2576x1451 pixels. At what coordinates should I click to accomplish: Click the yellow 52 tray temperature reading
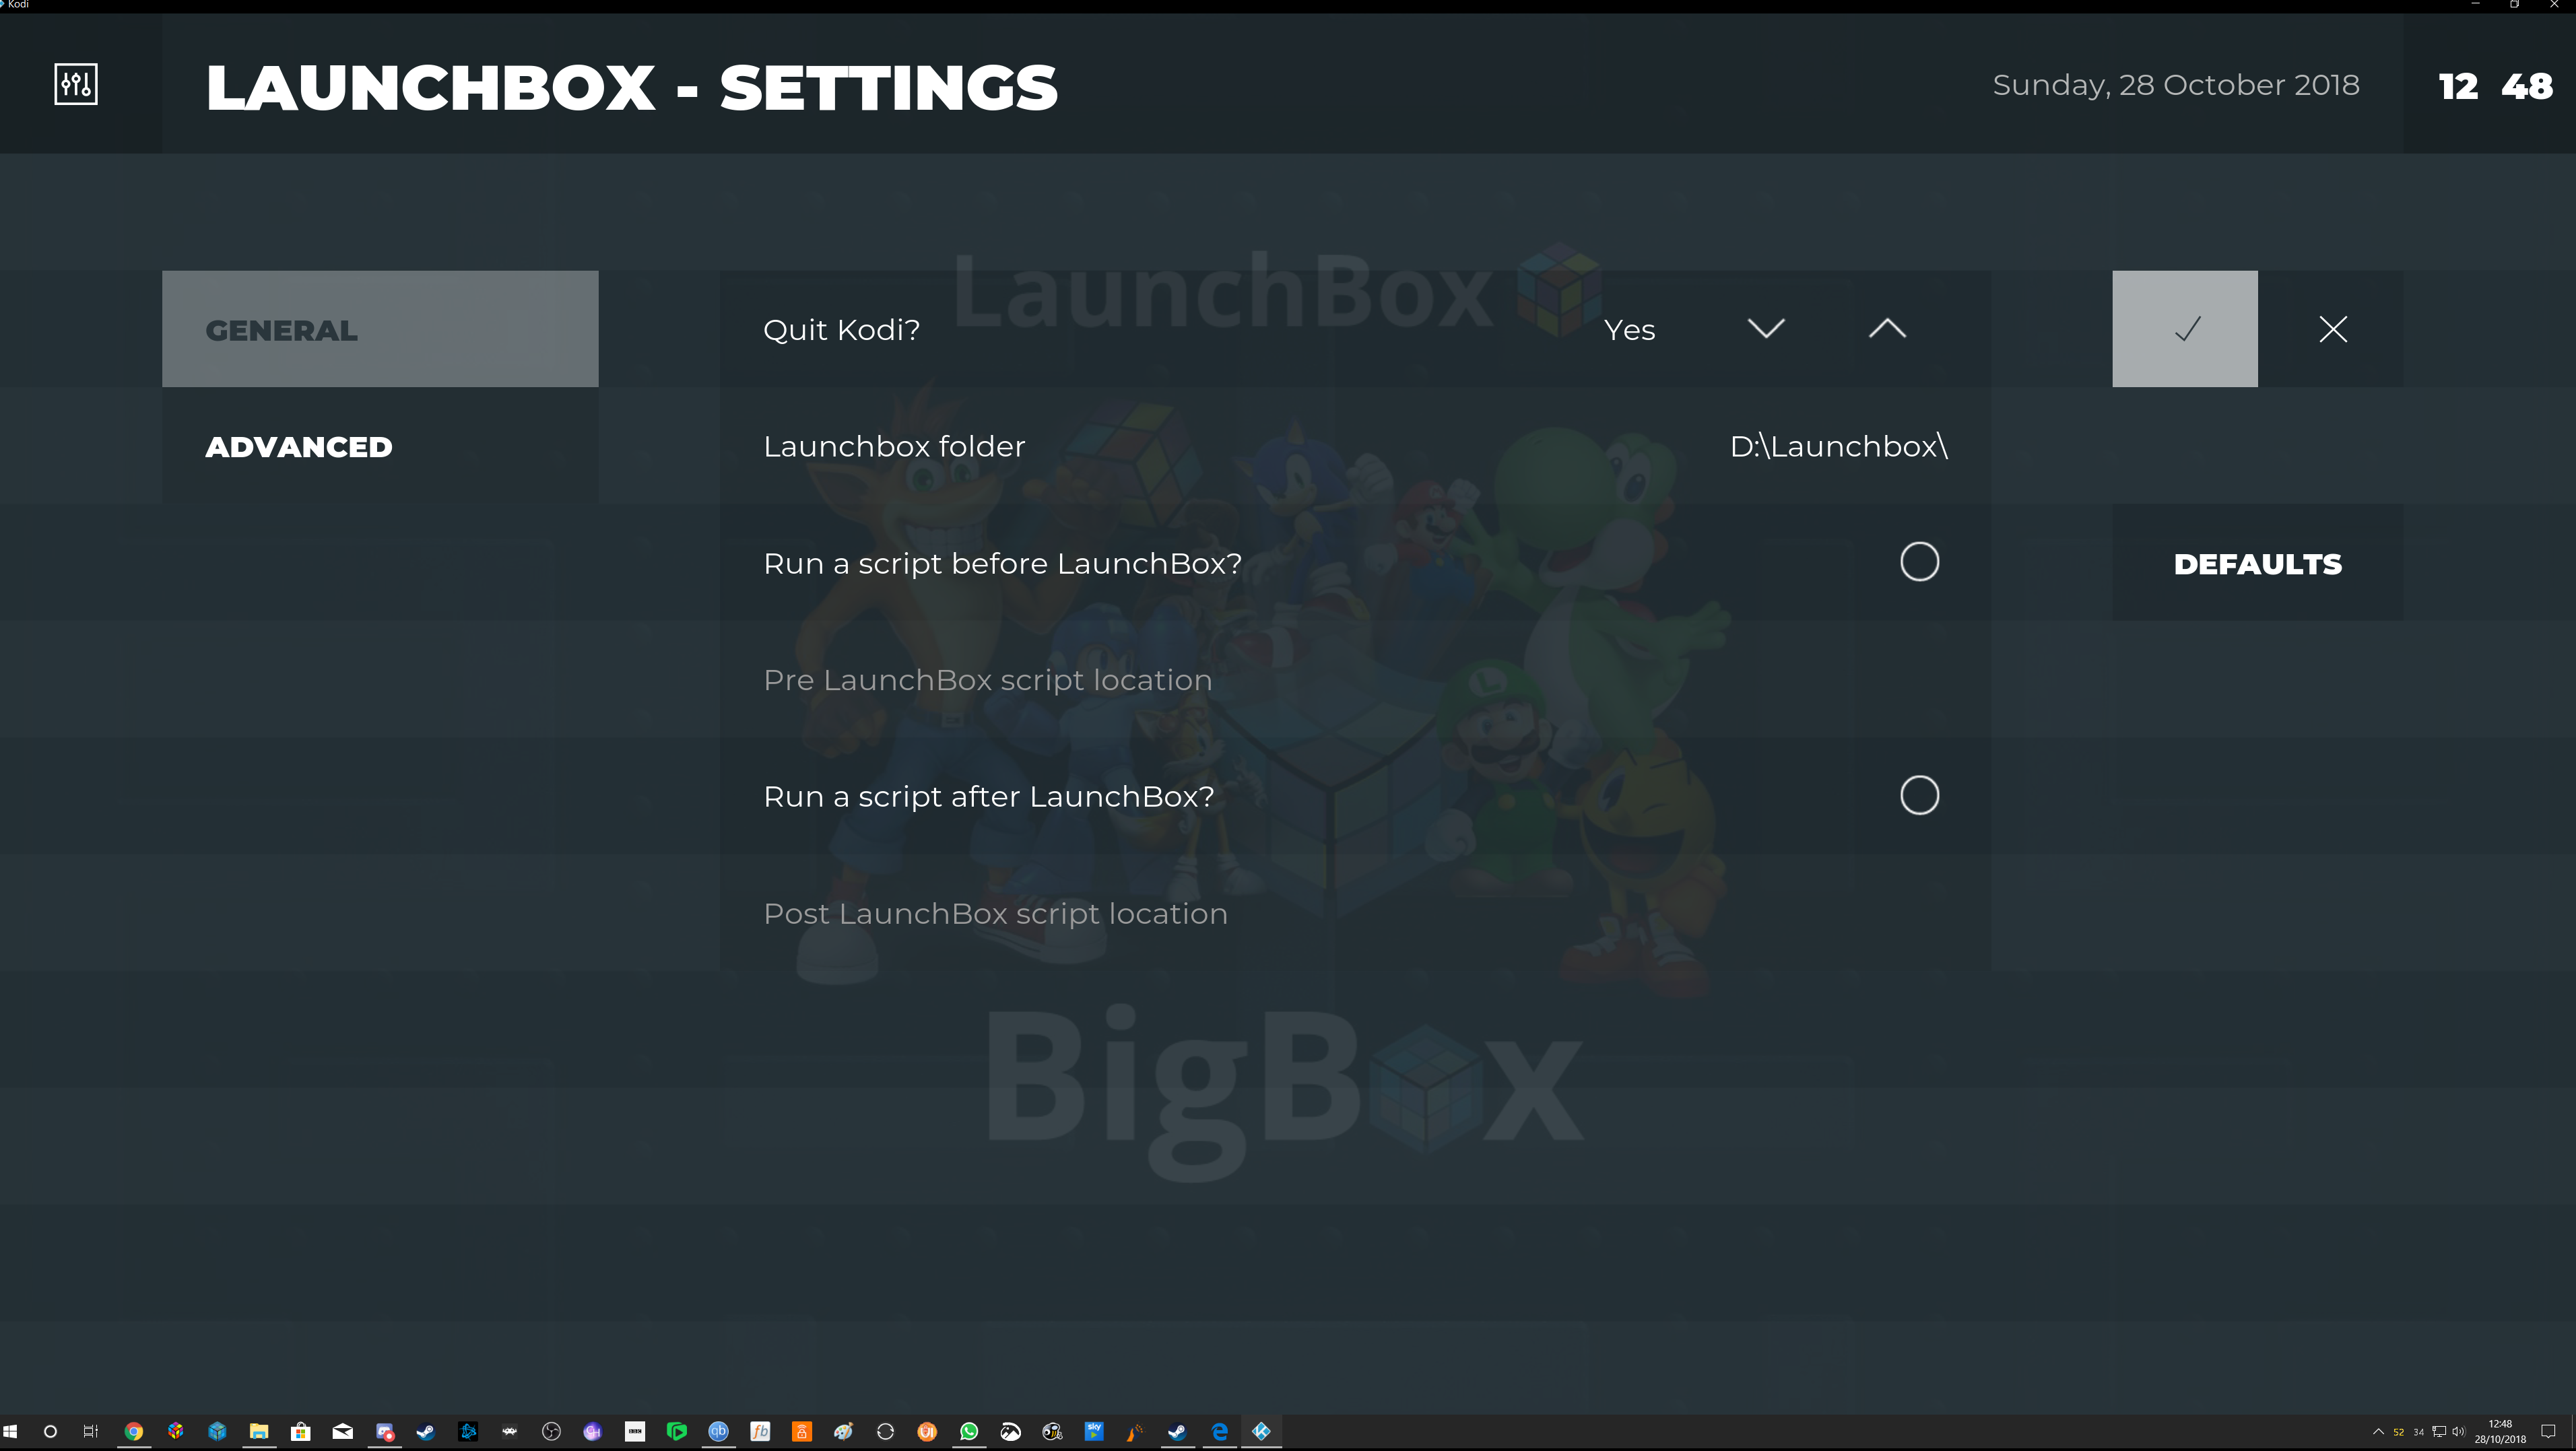2398,1432
